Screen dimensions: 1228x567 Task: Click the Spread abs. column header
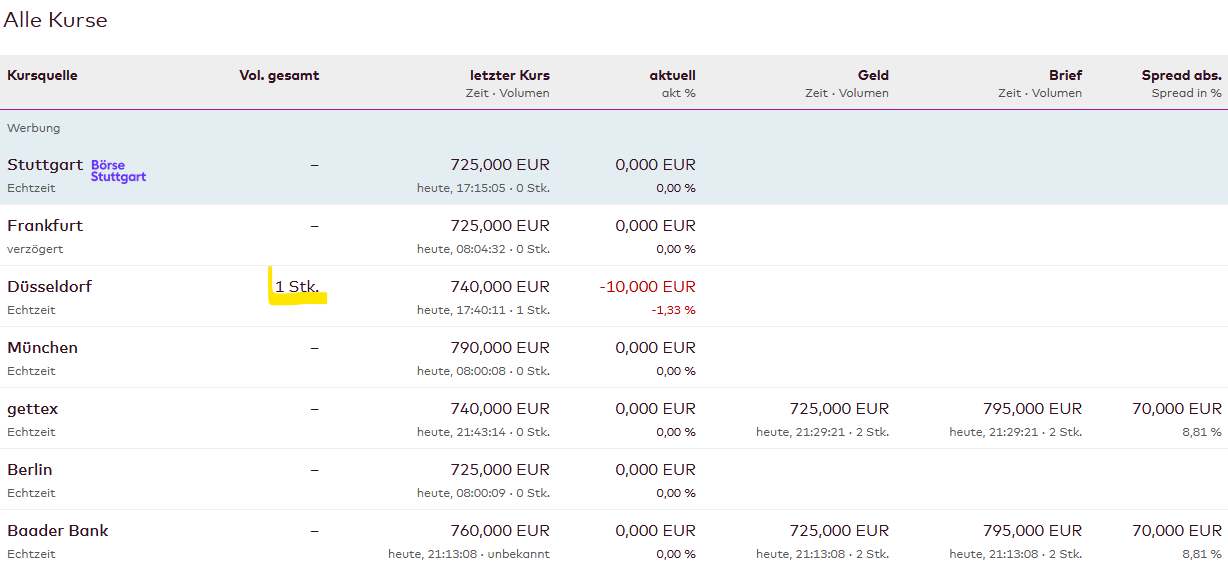pyautogui.click(x=1181, y=76)
